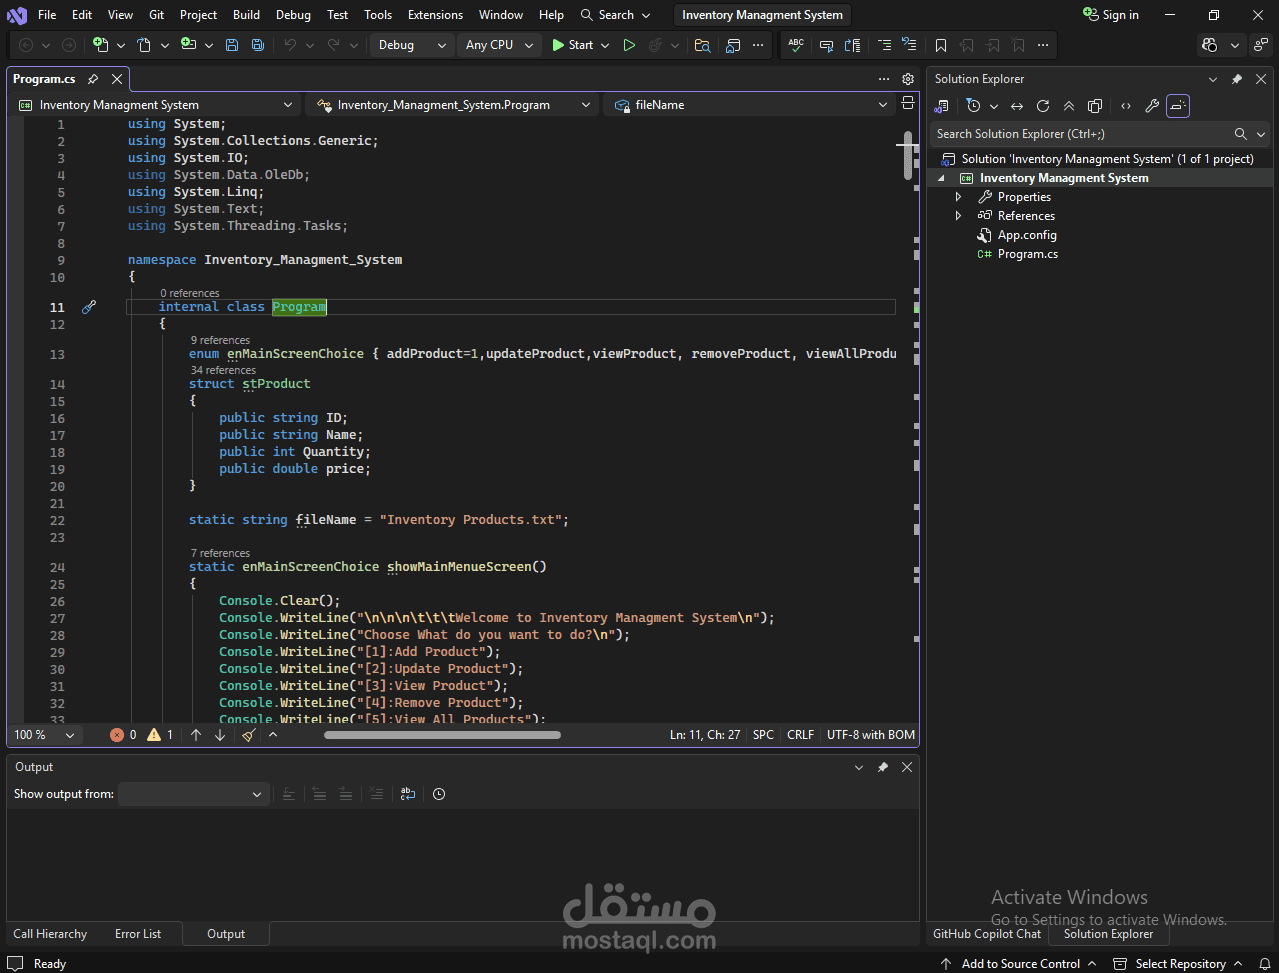Pin the Output window
This screenshot has height=973, width=1279.
pyautogui.click(x=882, y=767)
